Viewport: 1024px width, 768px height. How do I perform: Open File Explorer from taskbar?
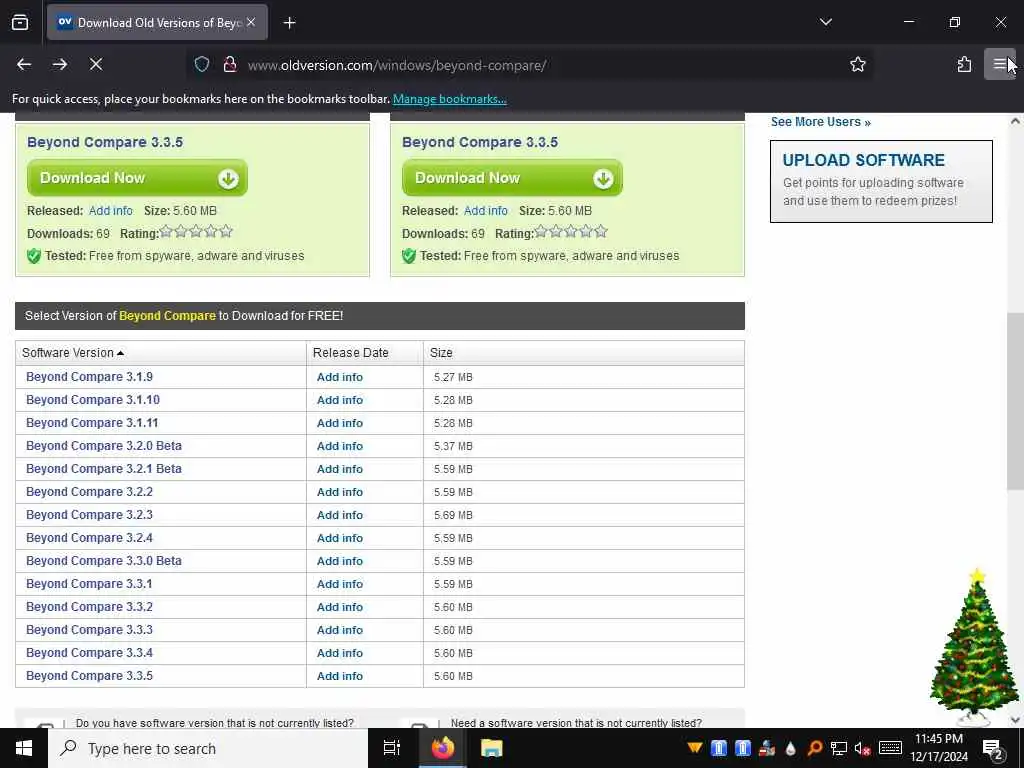(x=492, y=748)
